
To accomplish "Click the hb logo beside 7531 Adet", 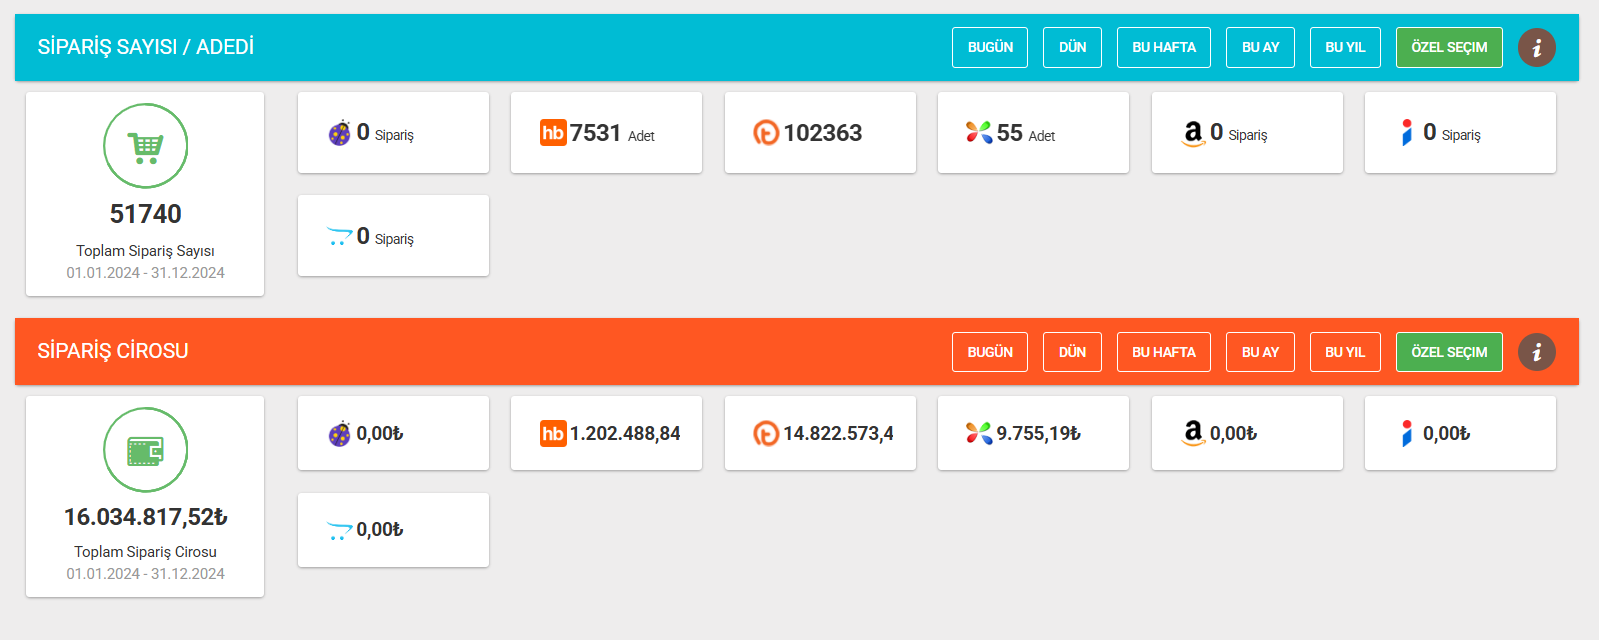I will (553, 133).
